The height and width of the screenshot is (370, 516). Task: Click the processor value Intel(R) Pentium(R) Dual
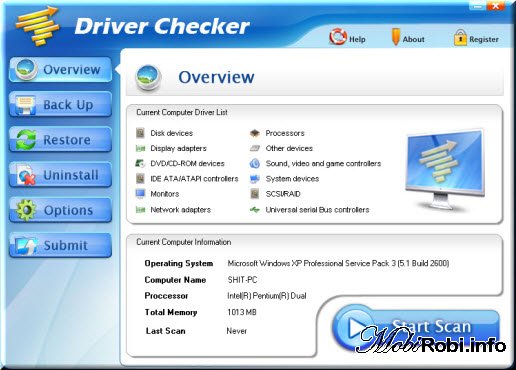coord(267,296)
